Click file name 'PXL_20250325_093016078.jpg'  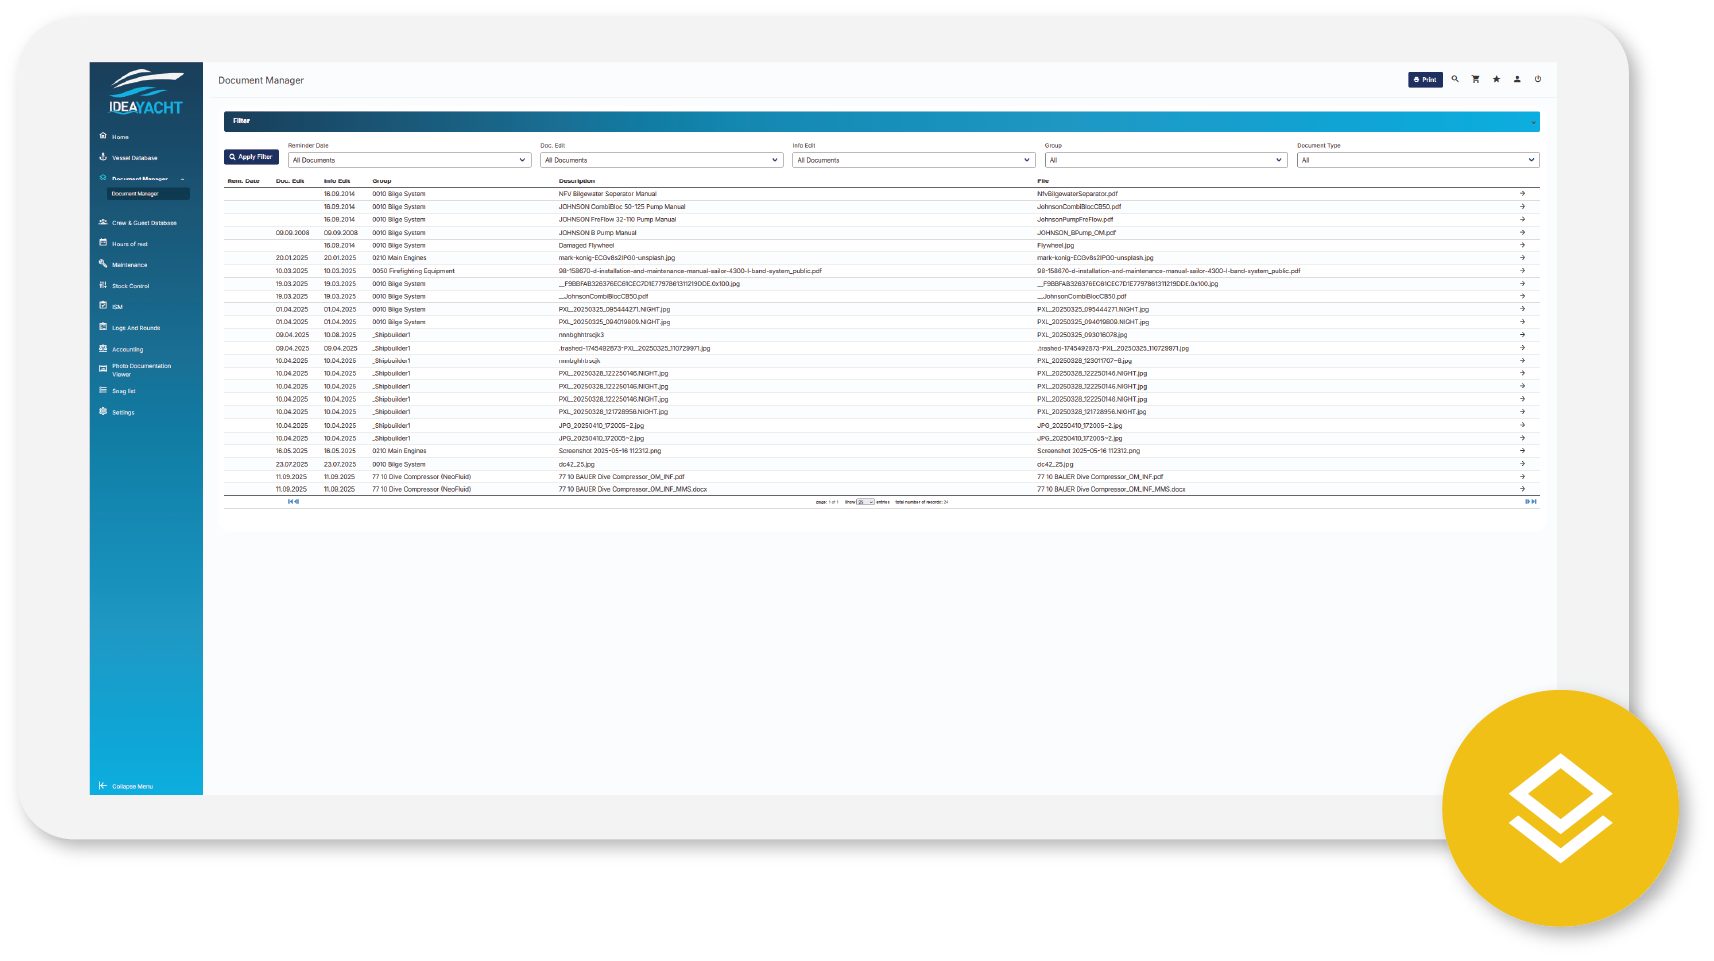coord(1082,335)
